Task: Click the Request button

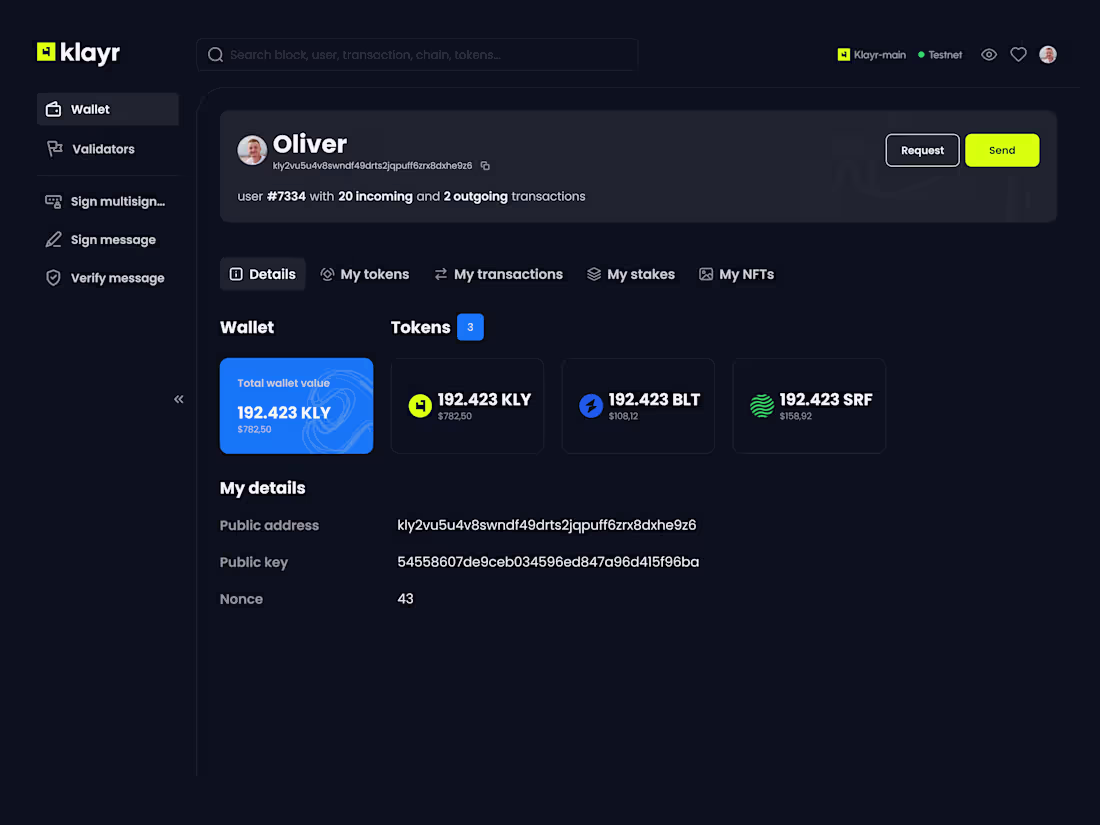Action: click(x=922, y=150)
